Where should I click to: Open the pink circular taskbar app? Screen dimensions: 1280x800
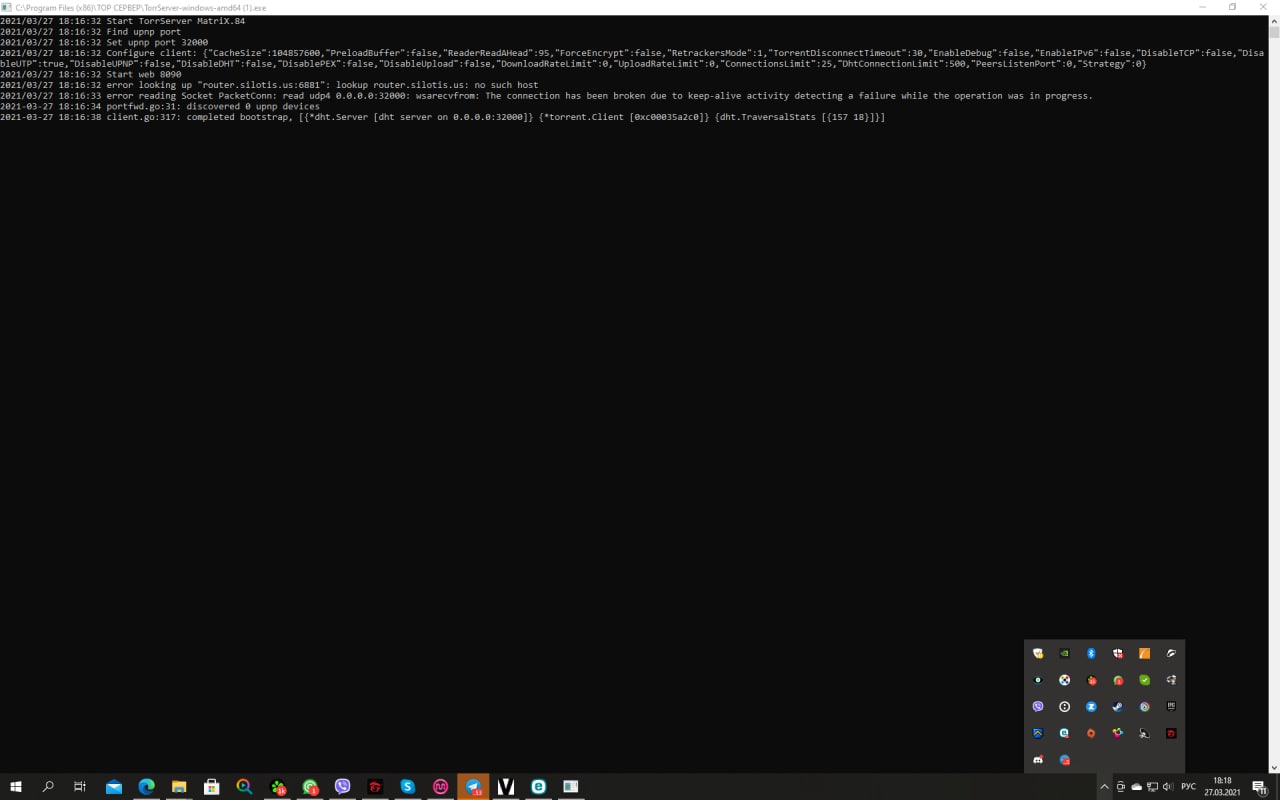tap(440, 787)
